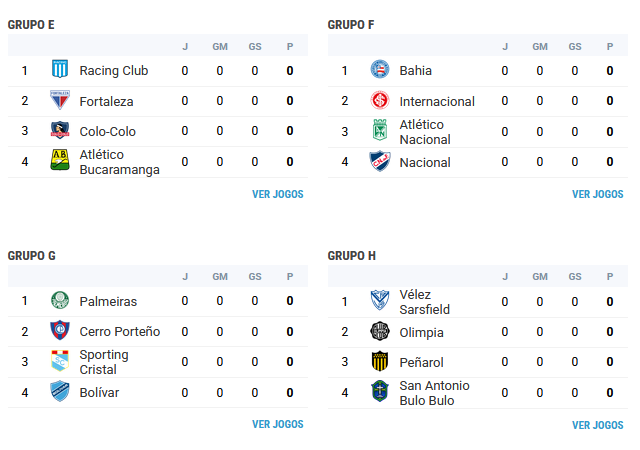Click the Atlético Bucaramanga crest icon

point(60,161)
